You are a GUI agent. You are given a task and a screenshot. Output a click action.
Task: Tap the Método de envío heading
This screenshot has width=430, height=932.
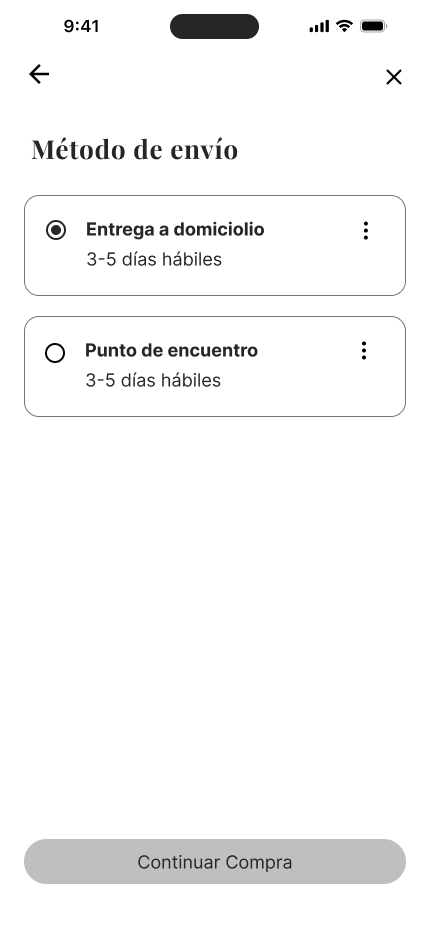click(x=134, y=149)
